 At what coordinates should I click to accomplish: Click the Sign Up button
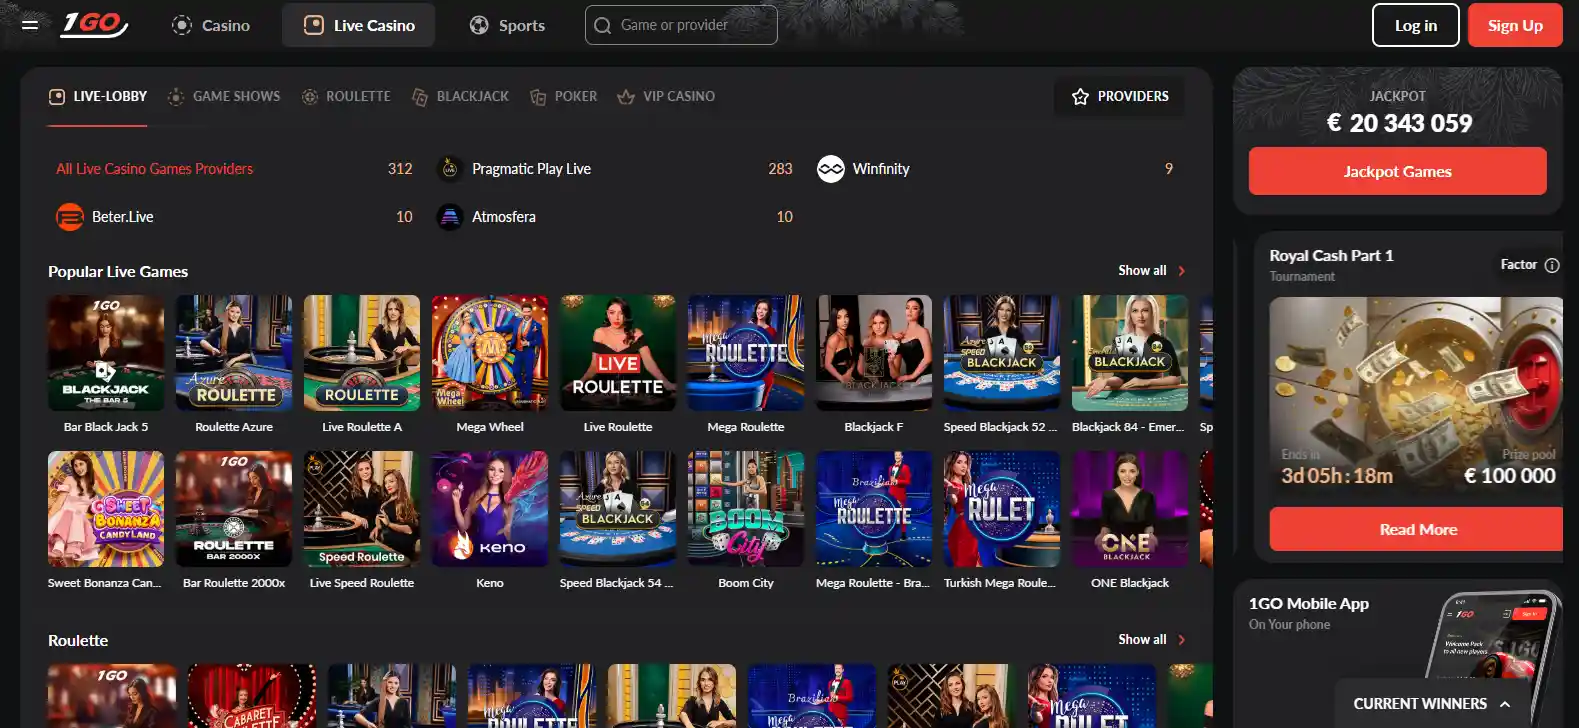point(1515,25)
